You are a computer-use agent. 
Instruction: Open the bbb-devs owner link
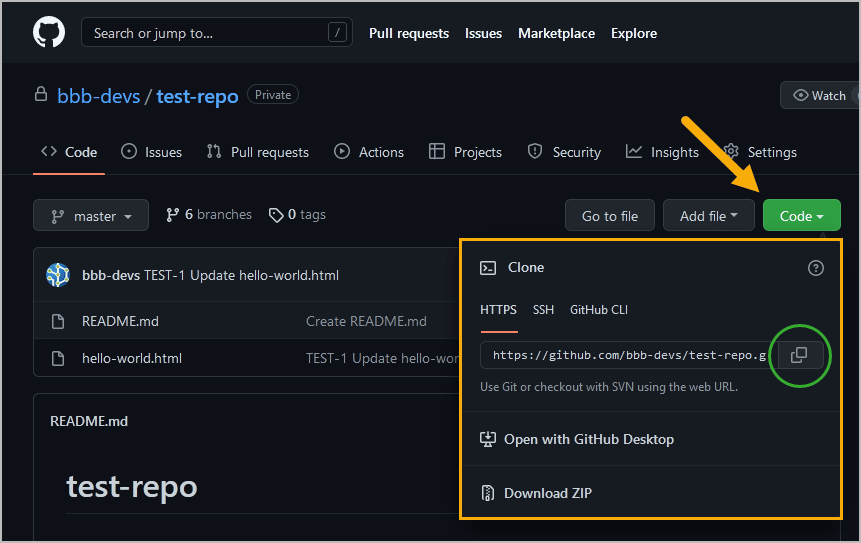99,96
